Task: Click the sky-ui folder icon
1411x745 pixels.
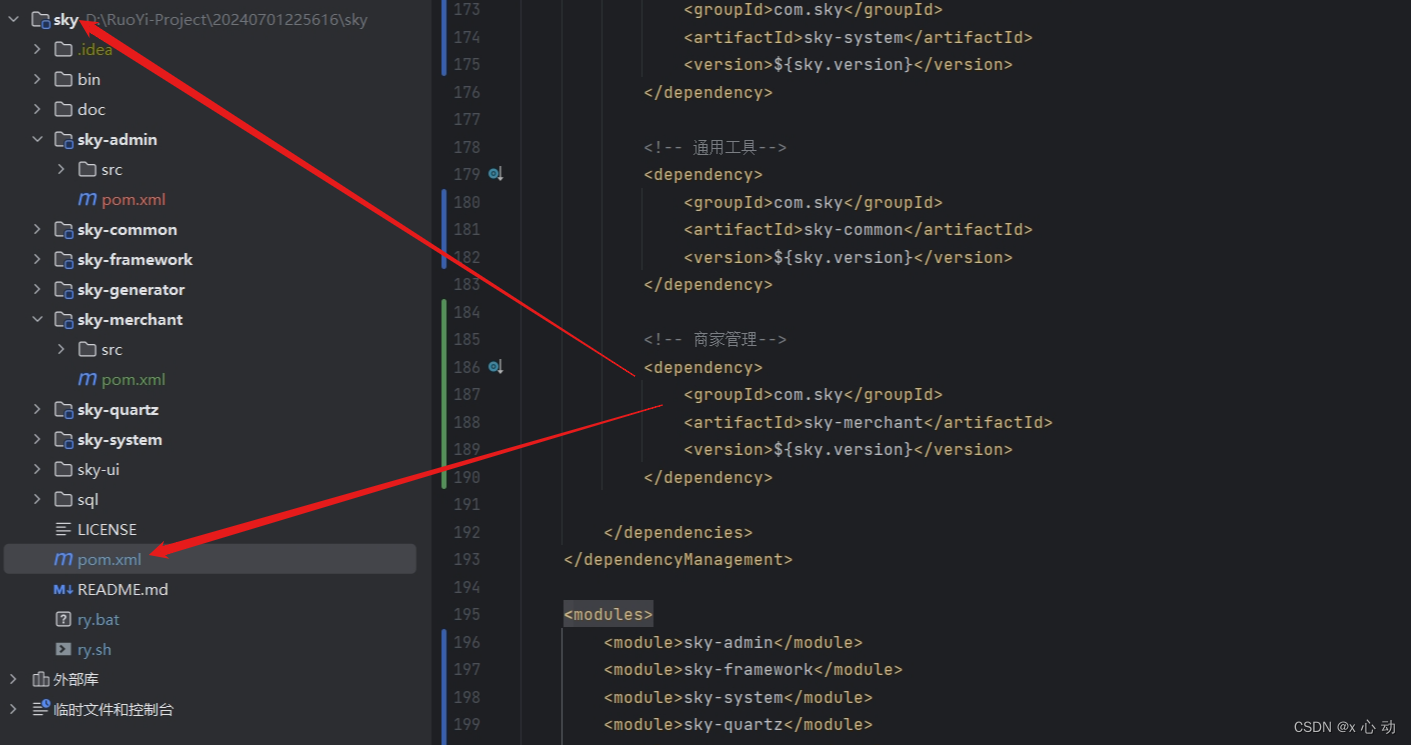Action: point(63,470)
